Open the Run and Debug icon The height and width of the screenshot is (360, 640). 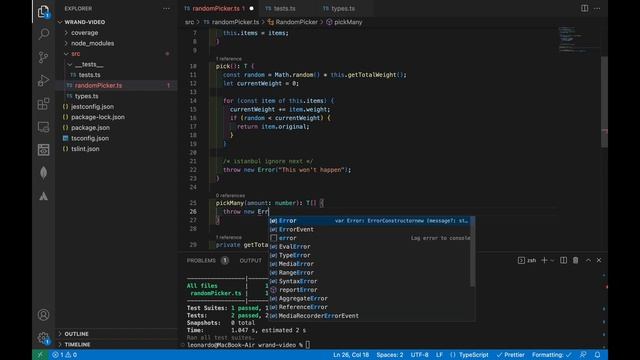[x=43, y=80]
